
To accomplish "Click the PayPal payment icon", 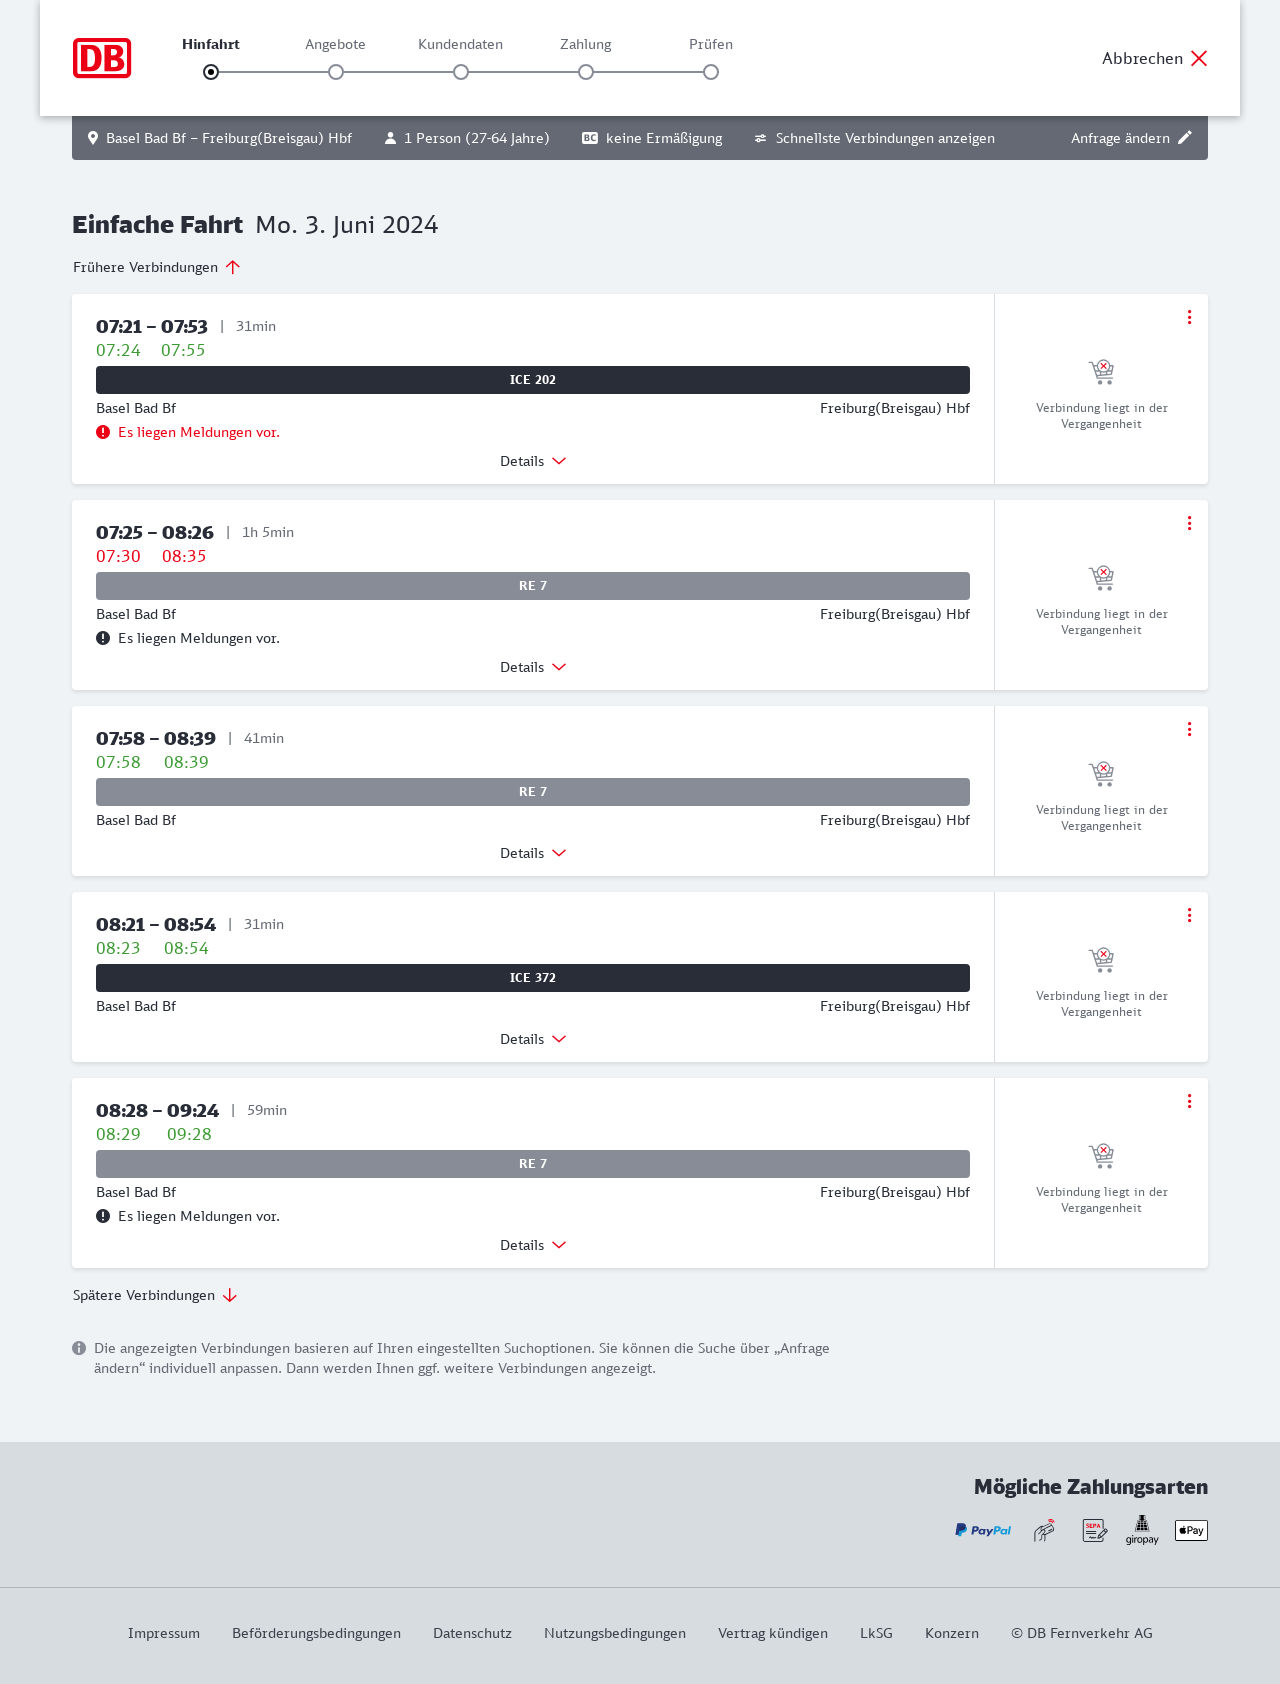I will [x=983, y=1530].
